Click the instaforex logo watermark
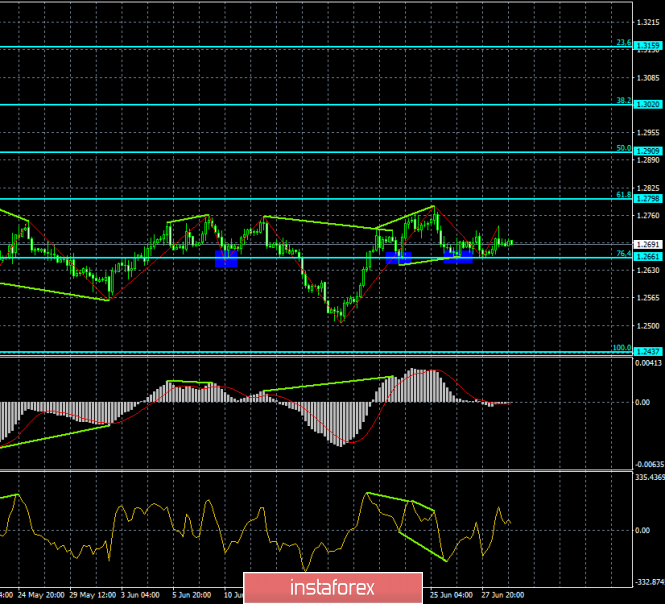 click(332, 585)
